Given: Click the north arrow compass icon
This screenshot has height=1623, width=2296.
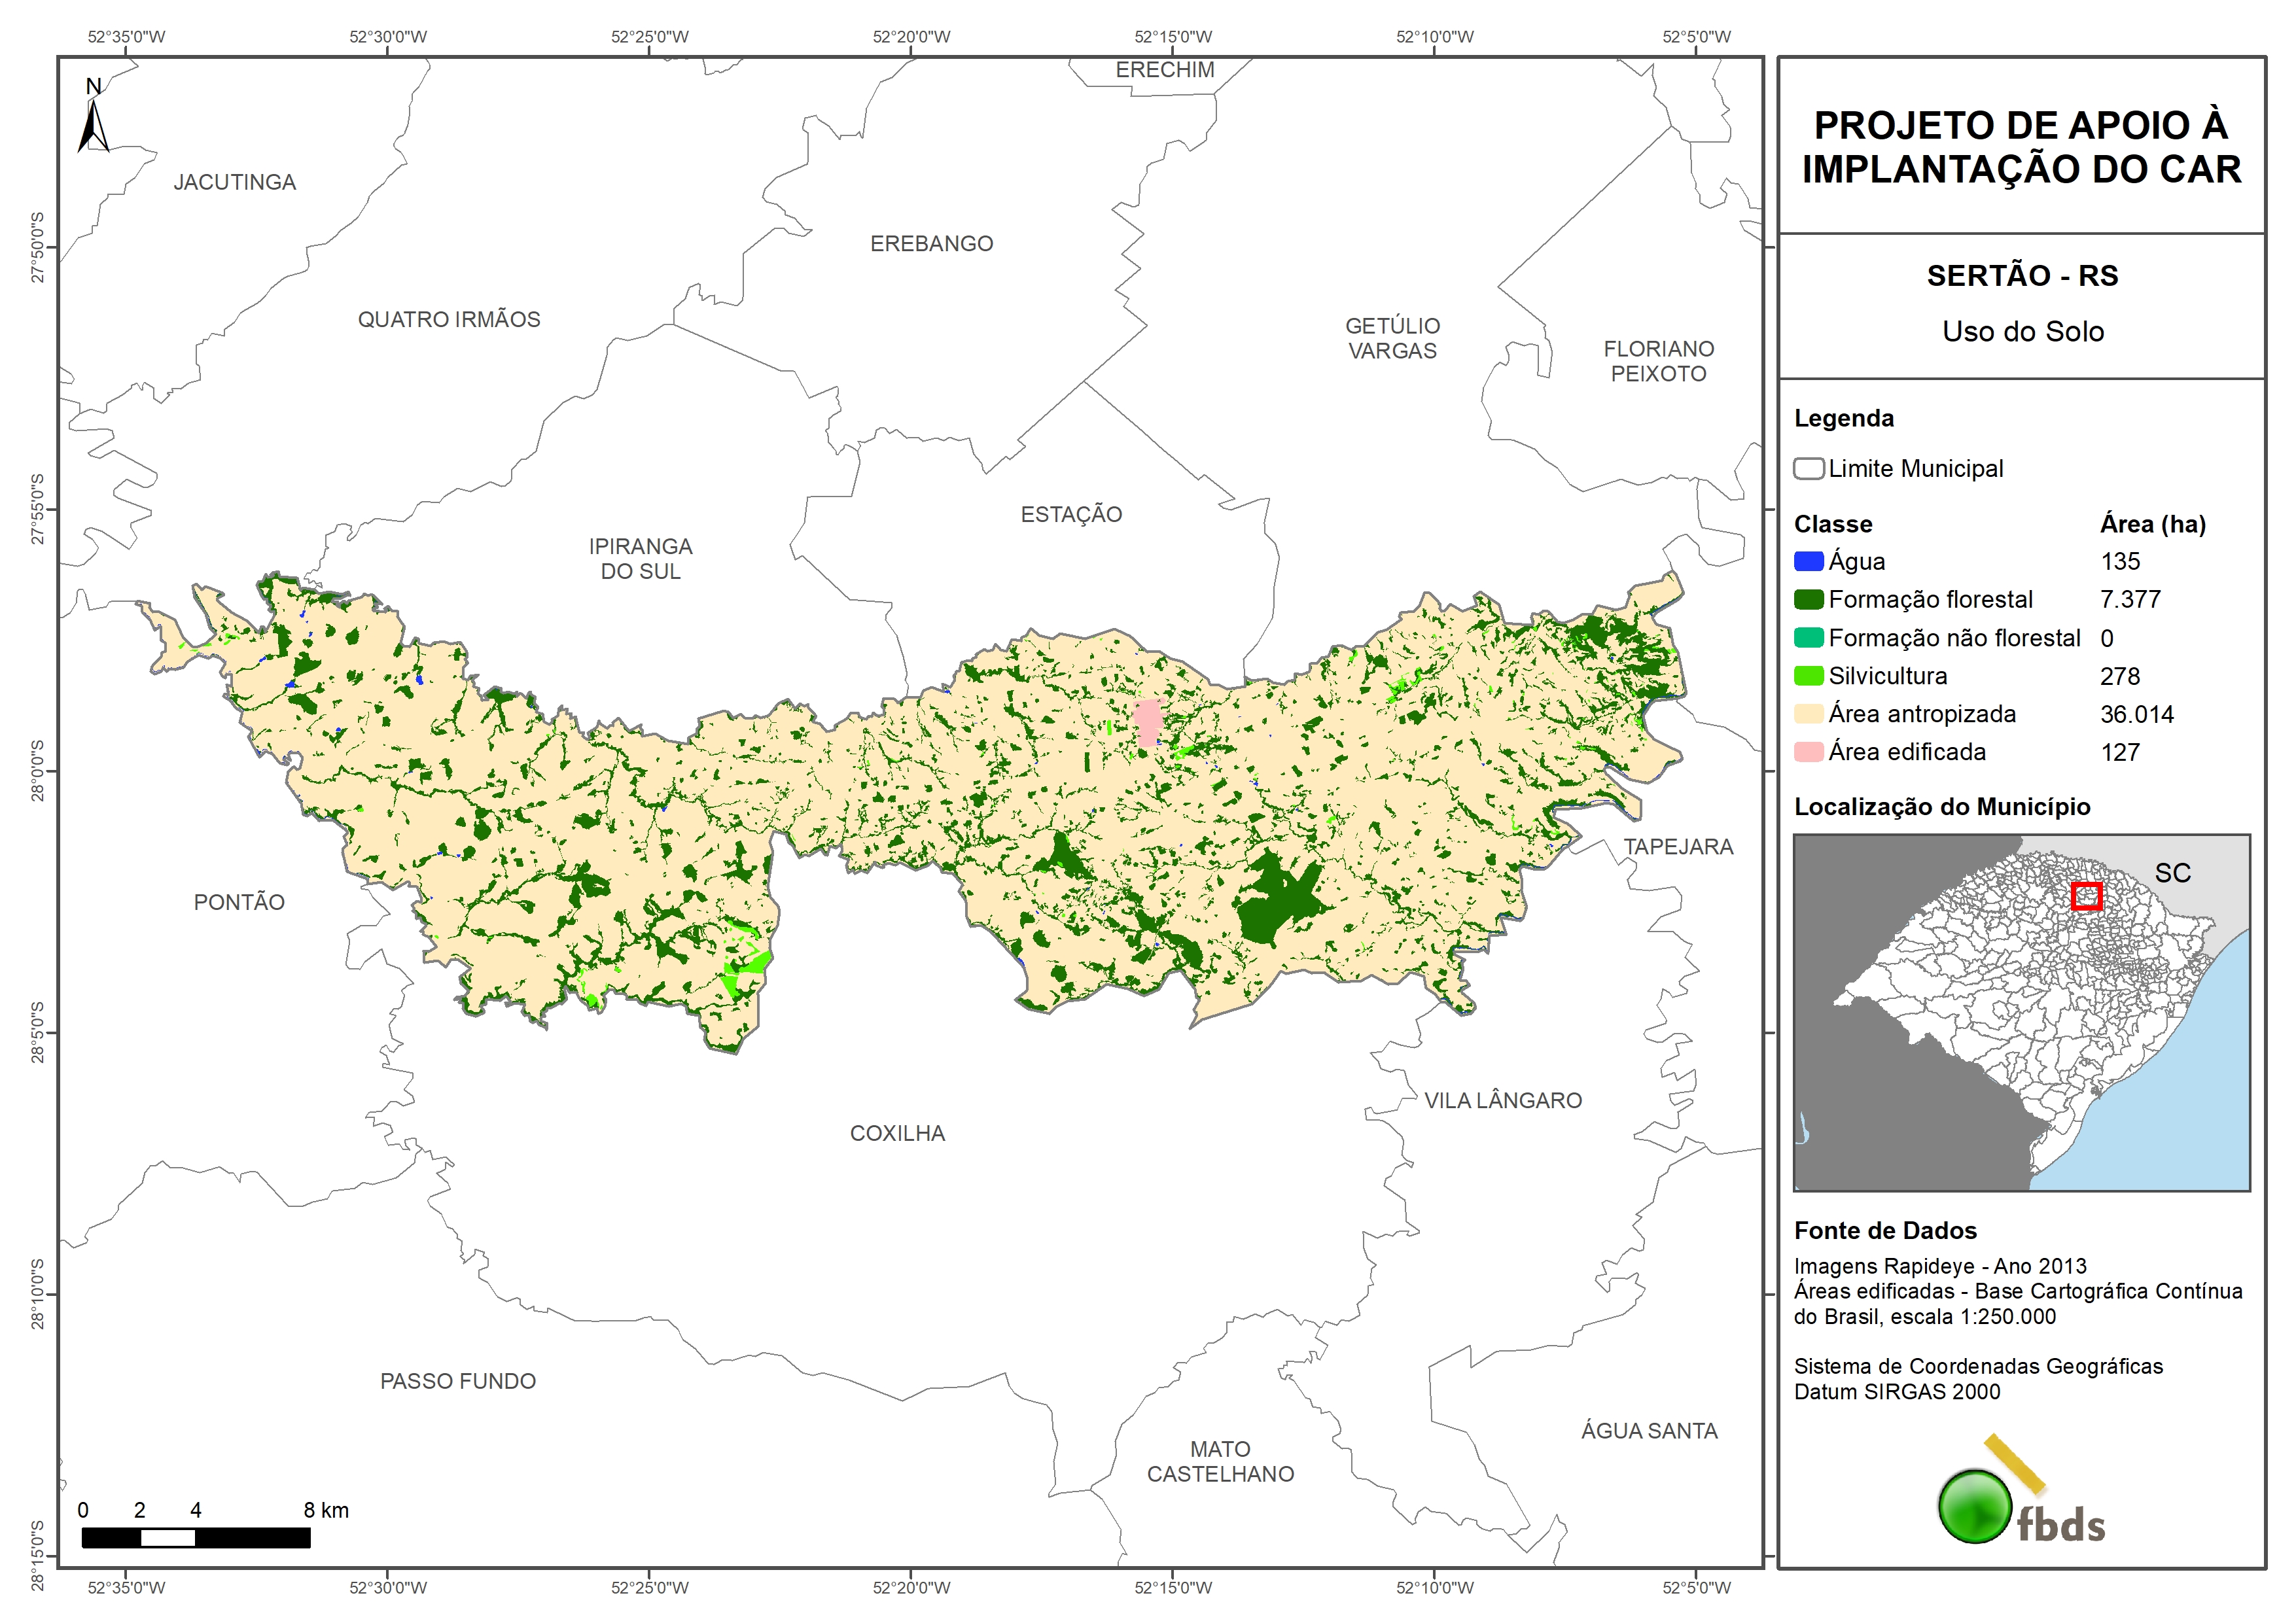Looking at the screenshot, I should point(93,122).
